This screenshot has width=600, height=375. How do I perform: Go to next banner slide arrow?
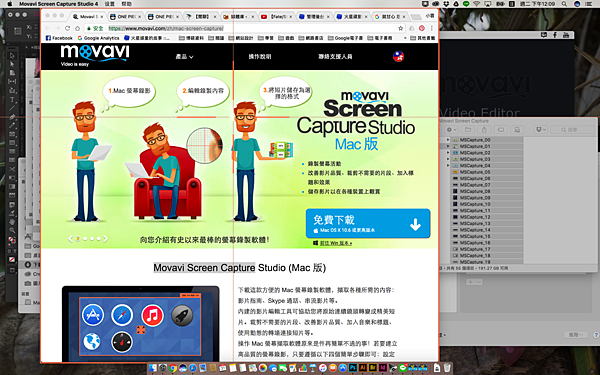[x=105, y=239]
